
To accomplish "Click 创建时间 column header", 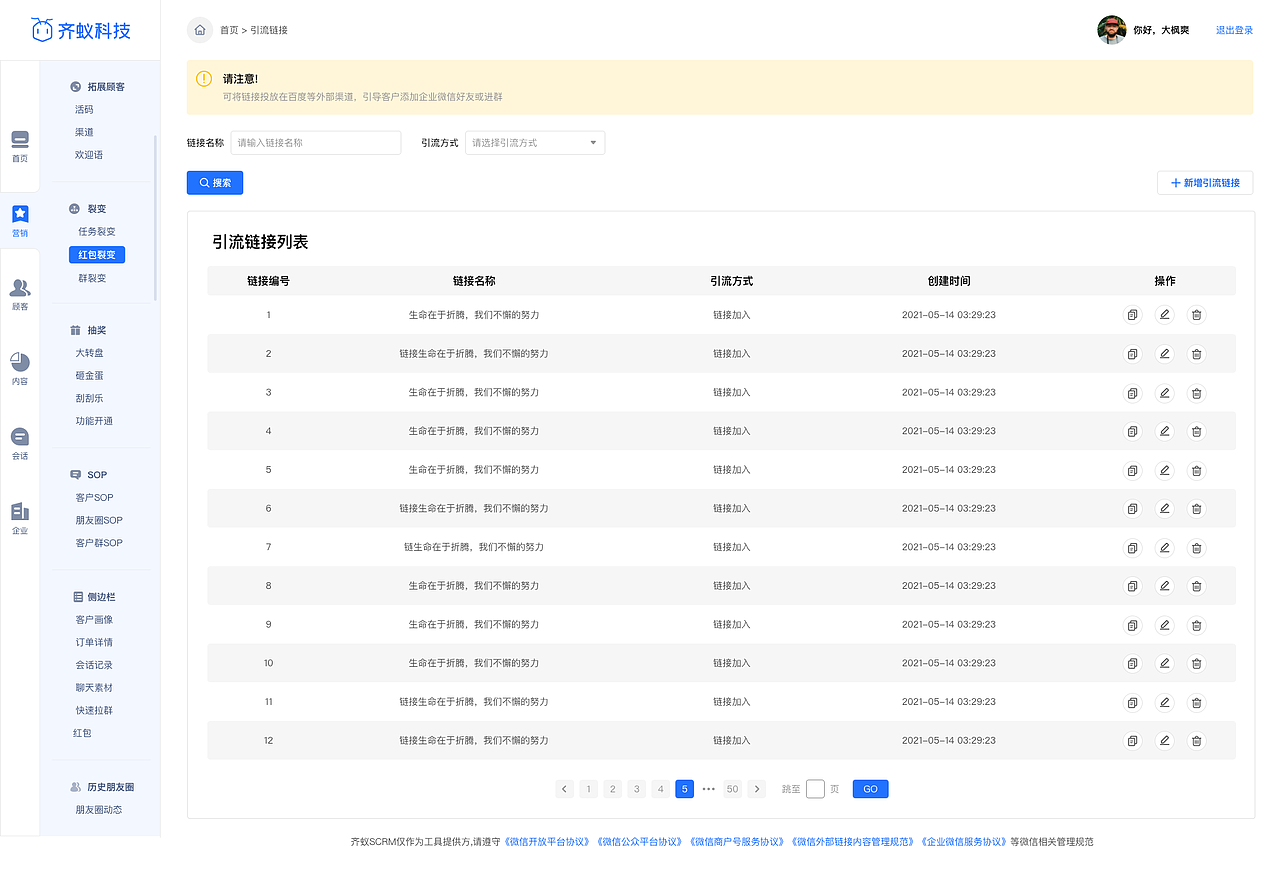I will tap(948, 281).
